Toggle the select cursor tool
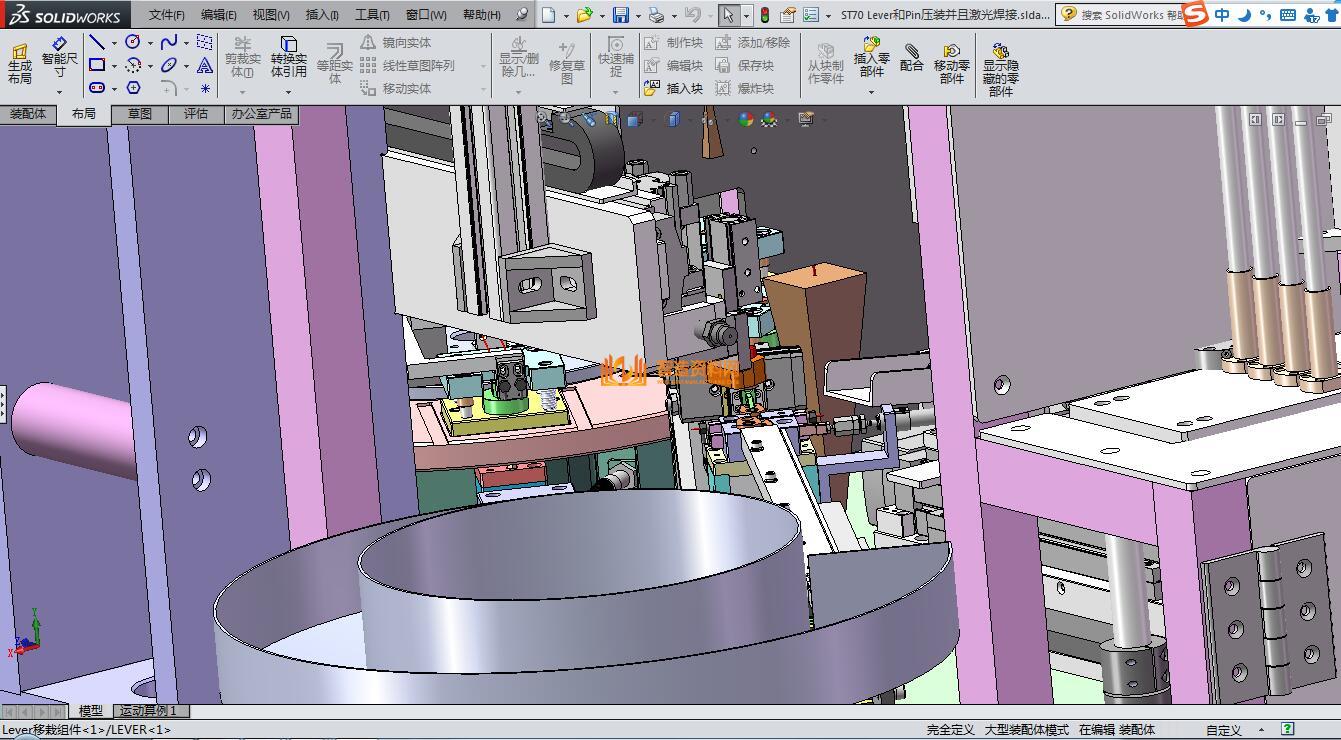This screenshot has width=1341, height=740. (x=728, y=15)
